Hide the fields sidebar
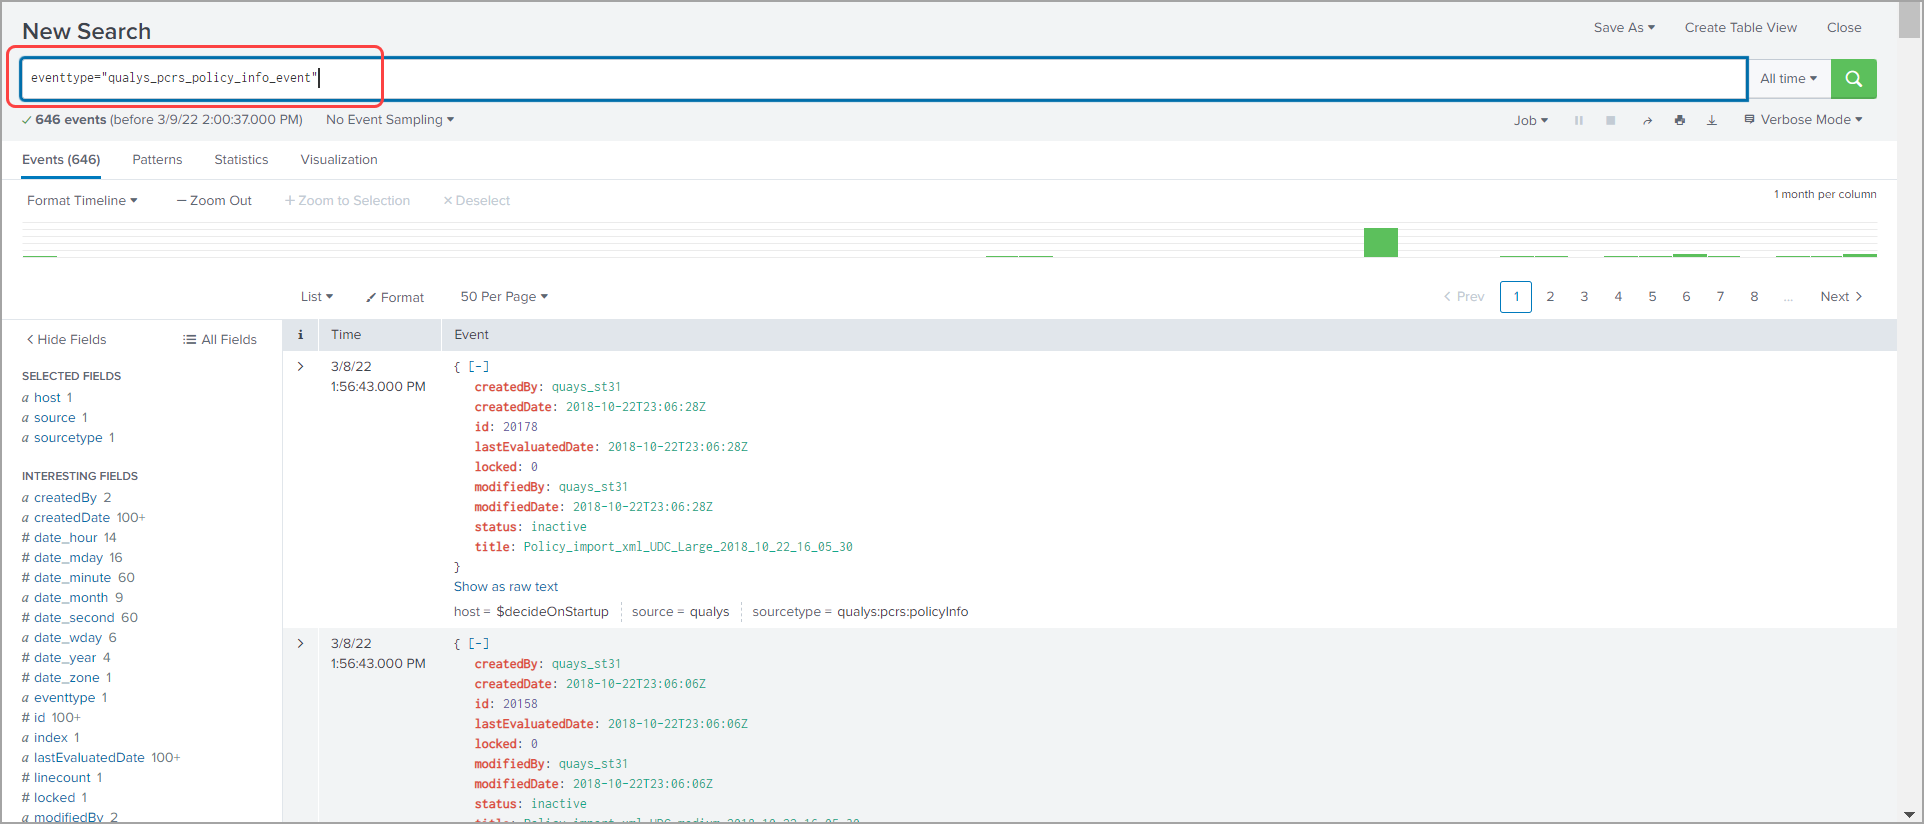Viewport: 1924px width, 824px height. point(66,340)
